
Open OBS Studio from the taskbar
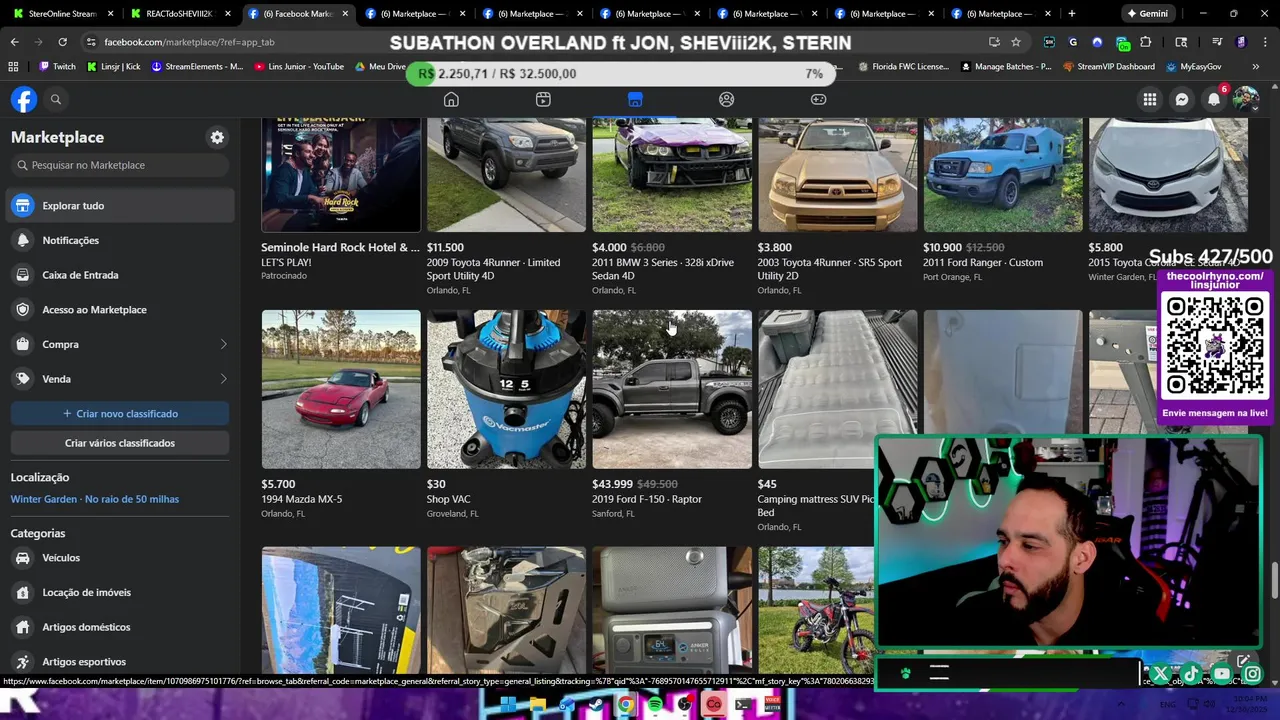(x=685, y=704)
